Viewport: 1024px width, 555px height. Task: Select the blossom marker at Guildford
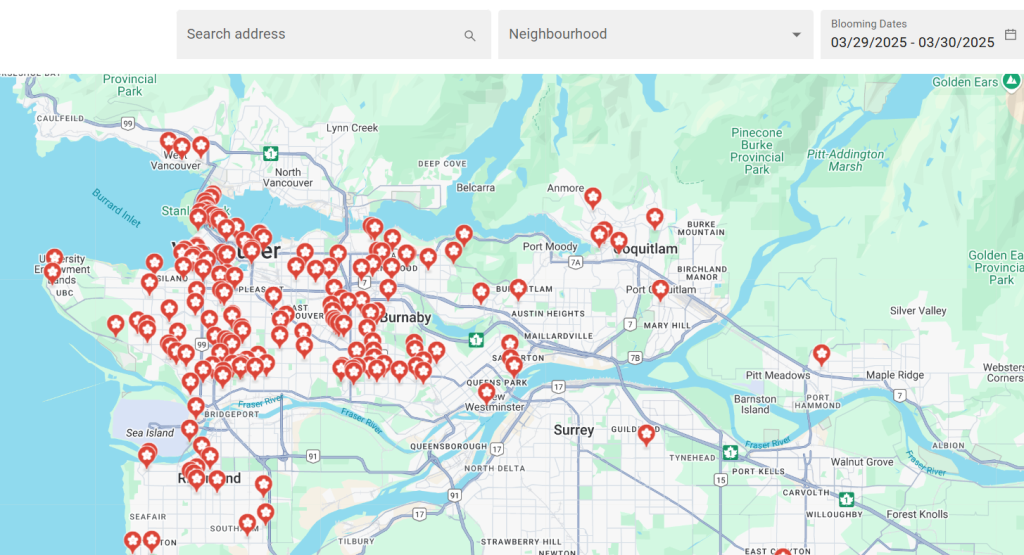(646, 434)
